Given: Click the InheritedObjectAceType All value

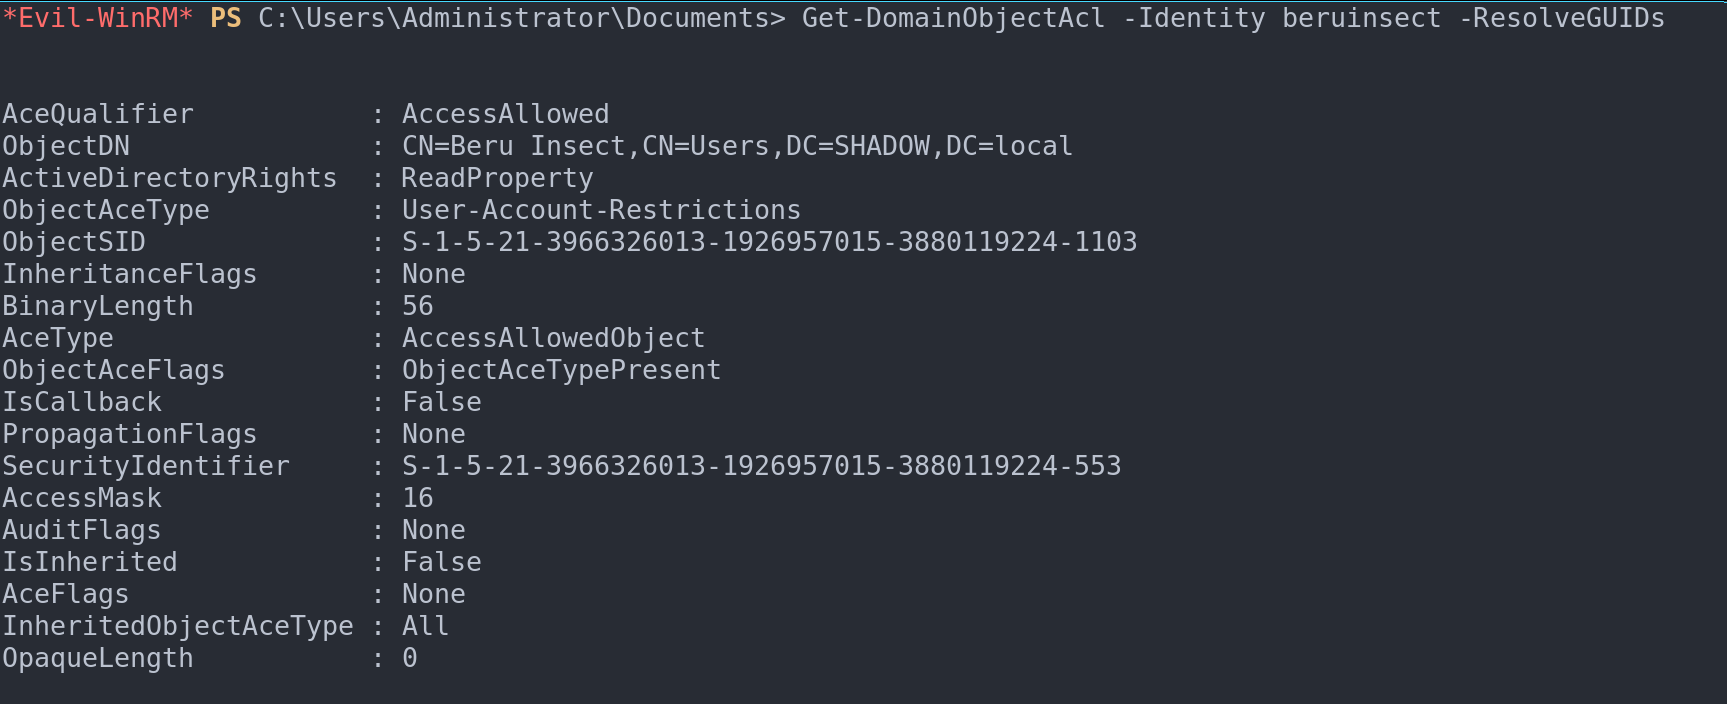Looking at the screenshot, I should pos(425,626).
